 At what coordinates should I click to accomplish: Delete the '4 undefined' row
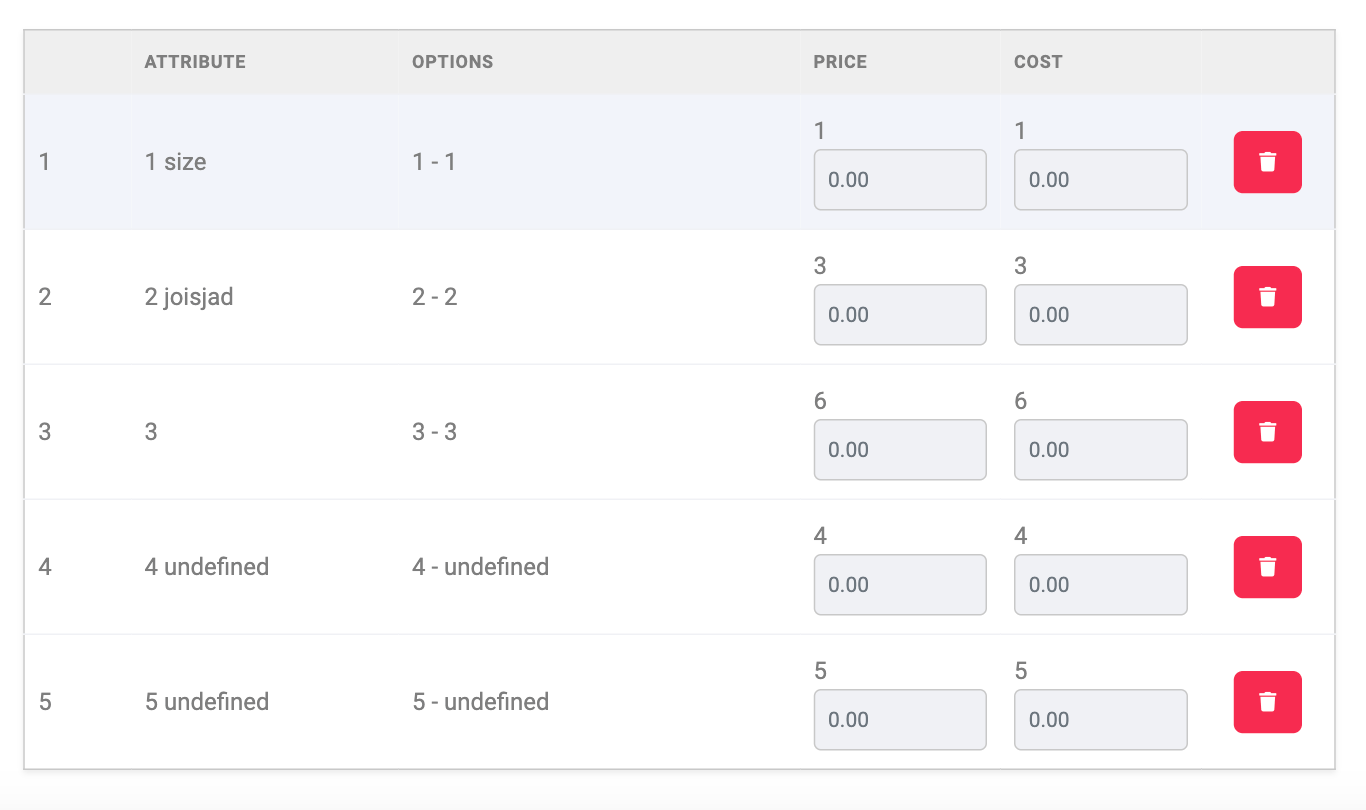click(x=1267, y=567)
